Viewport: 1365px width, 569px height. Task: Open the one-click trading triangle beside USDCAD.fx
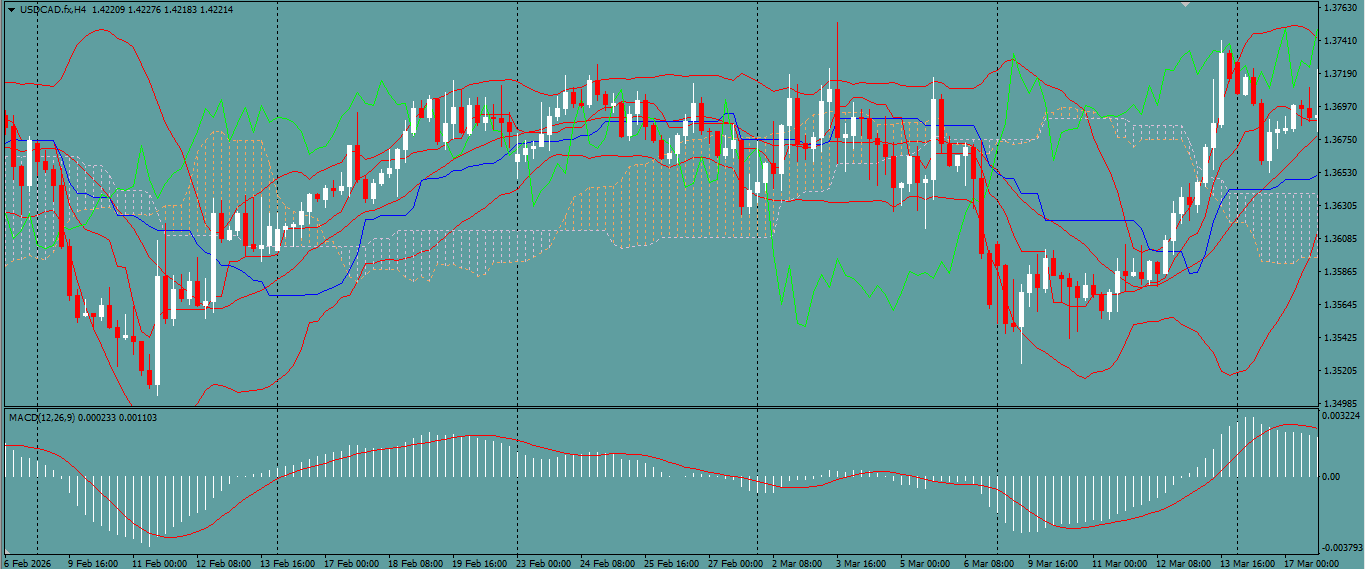11,8
